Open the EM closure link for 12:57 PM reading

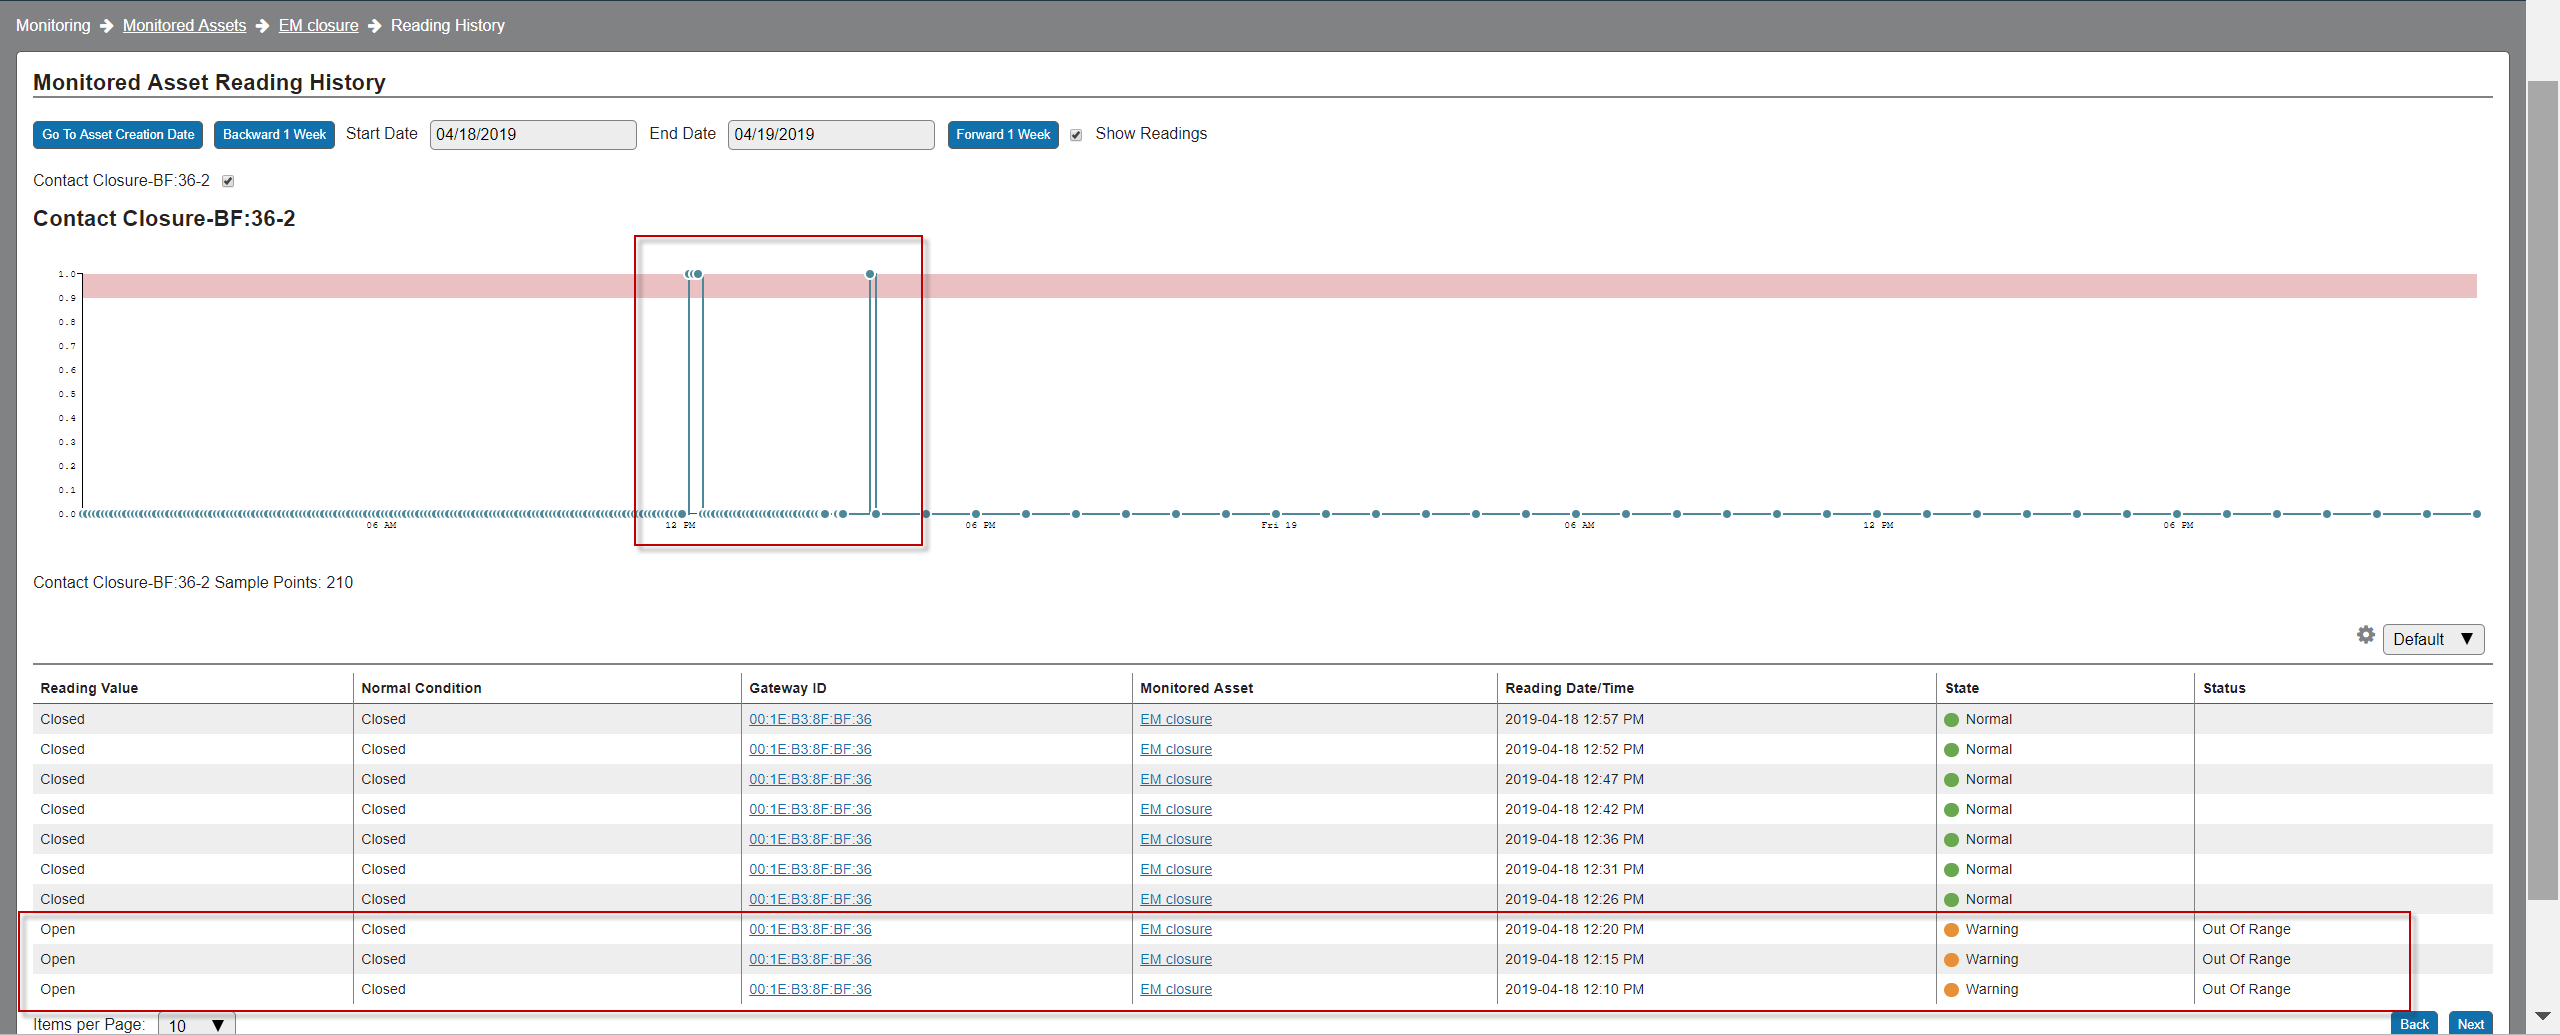[x=1175, y=718]
